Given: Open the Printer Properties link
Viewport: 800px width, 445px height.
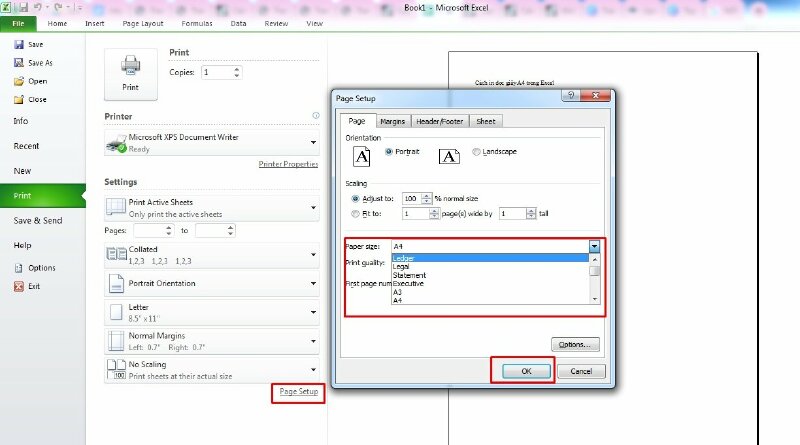Looking at the screenshot, I should pos(288,164).
